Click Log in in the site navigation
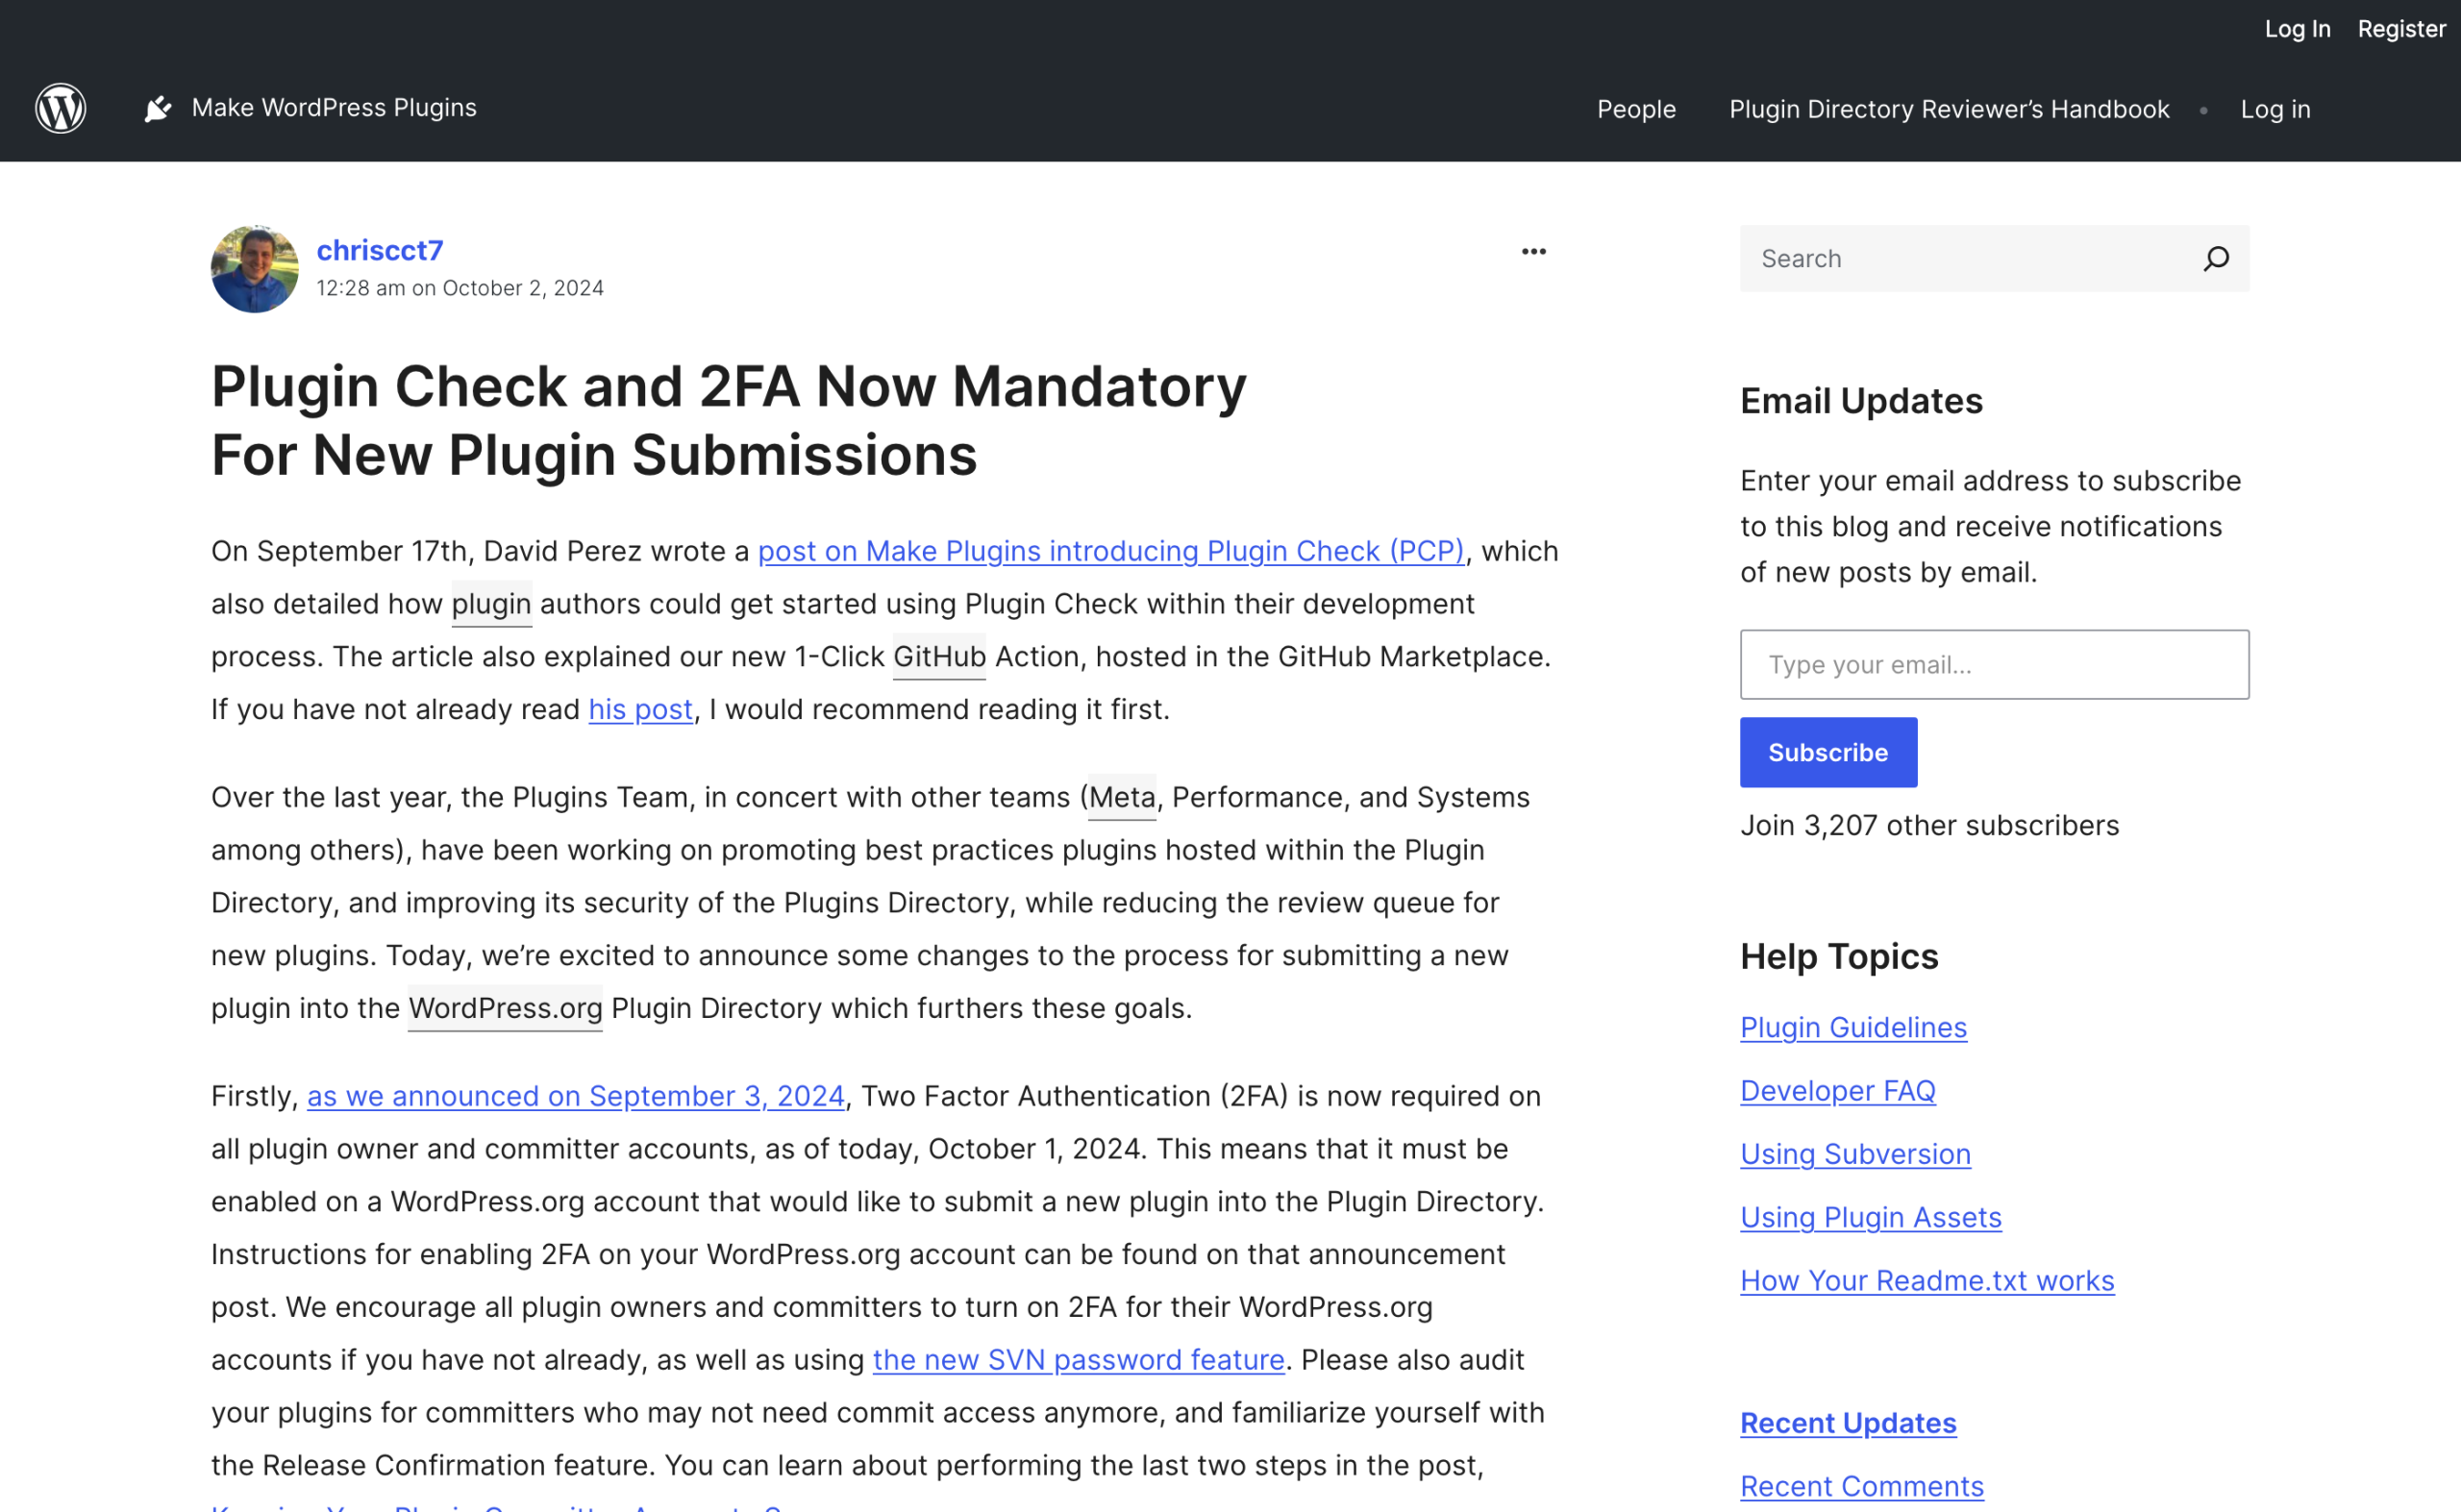 2275,109
